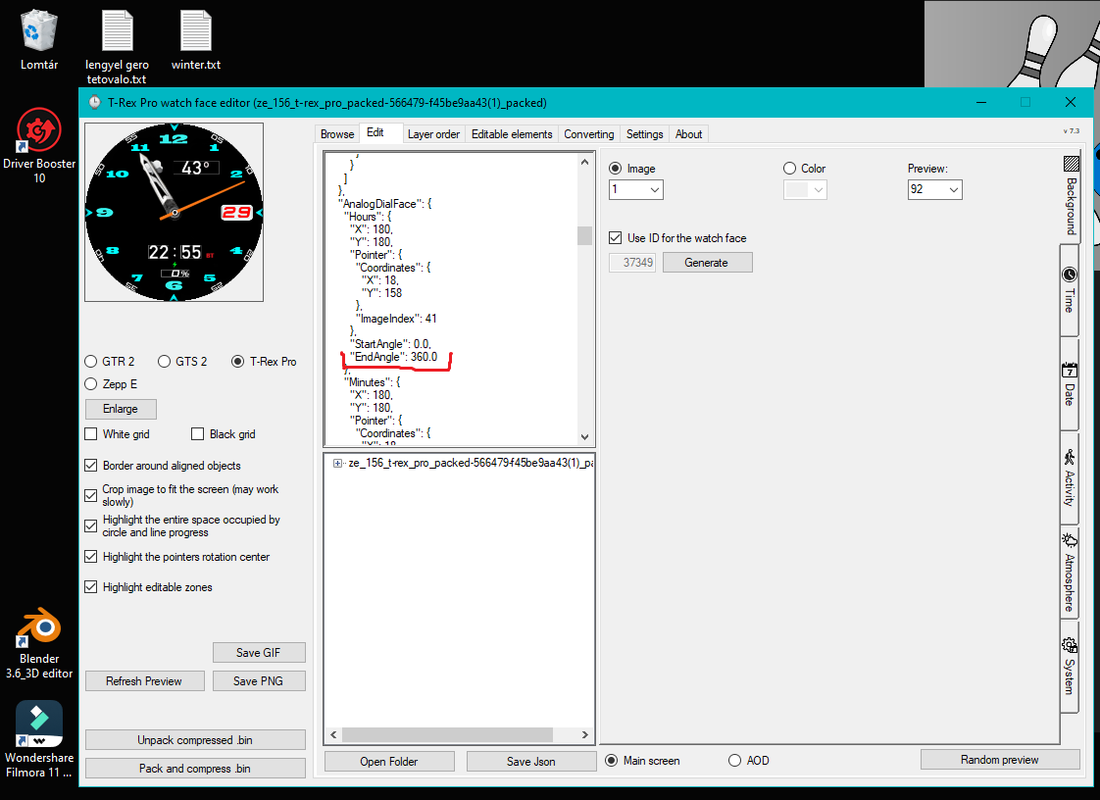
Task: Open the Date vertical tab
Action: click(1068, 384)
